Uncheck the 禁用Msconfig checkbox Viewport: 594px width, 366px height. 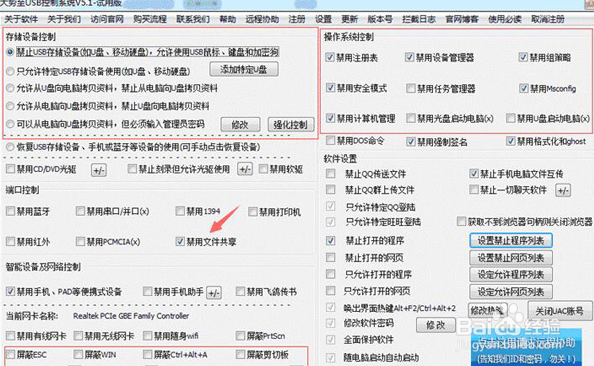pos(524,88)
